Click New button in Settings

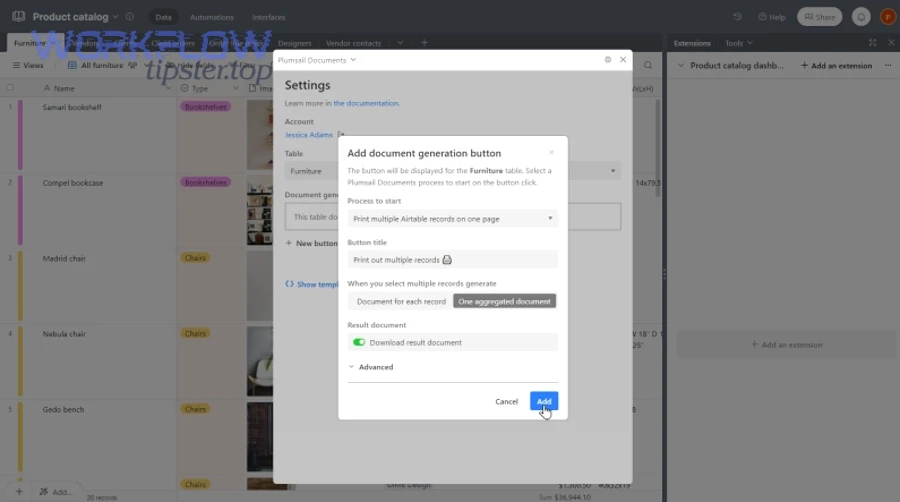[312, 243]
